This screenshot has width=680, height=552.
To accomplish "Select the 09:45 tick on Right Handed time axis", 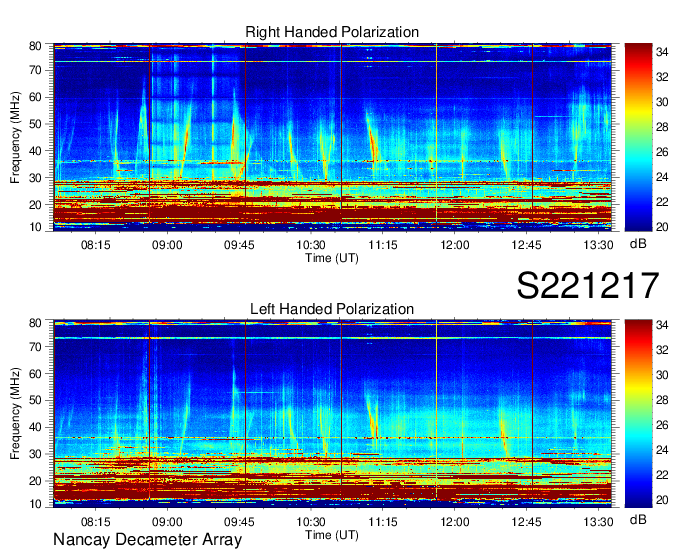I will coord(239,245).
